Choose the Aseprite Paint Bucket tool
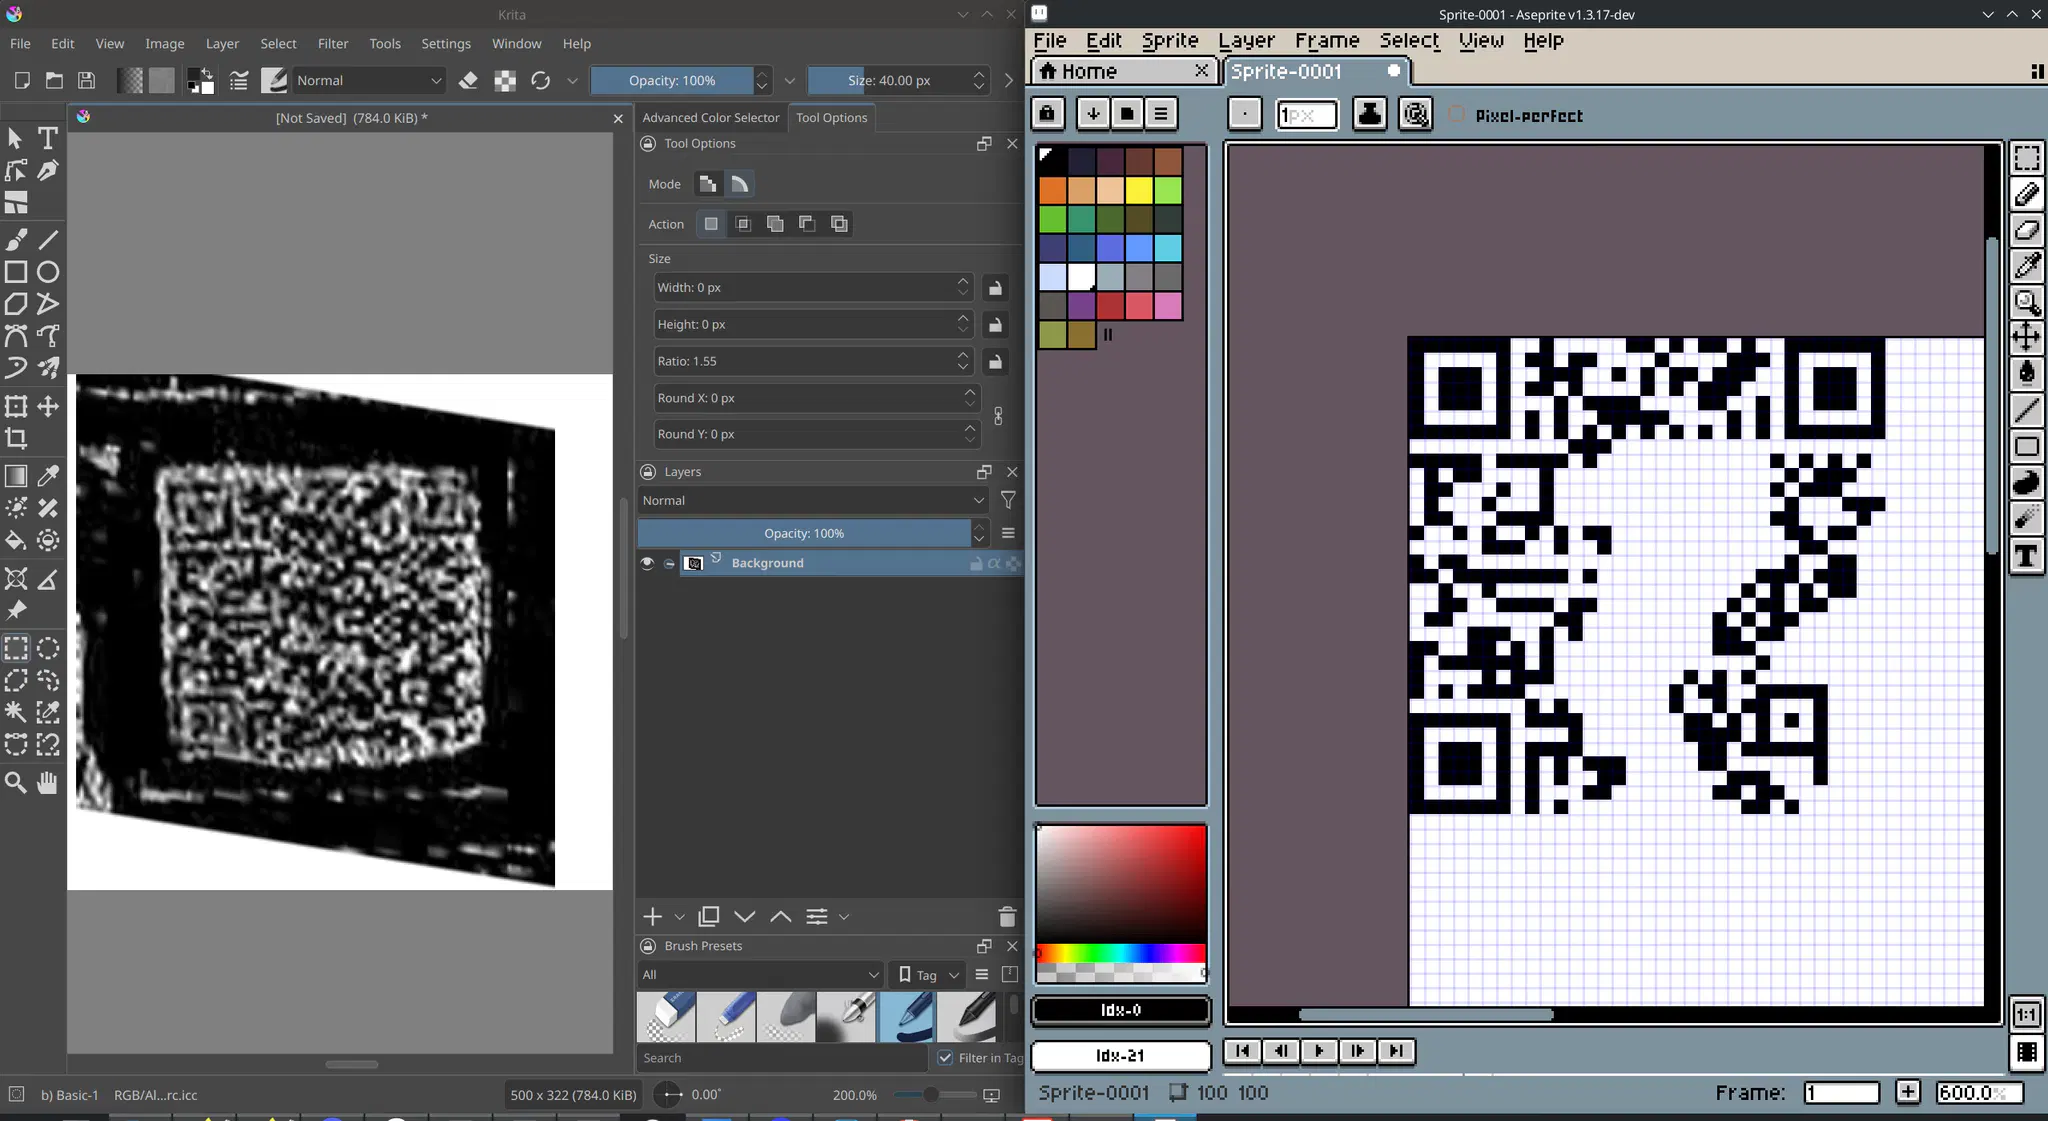 coord(2027,374)
